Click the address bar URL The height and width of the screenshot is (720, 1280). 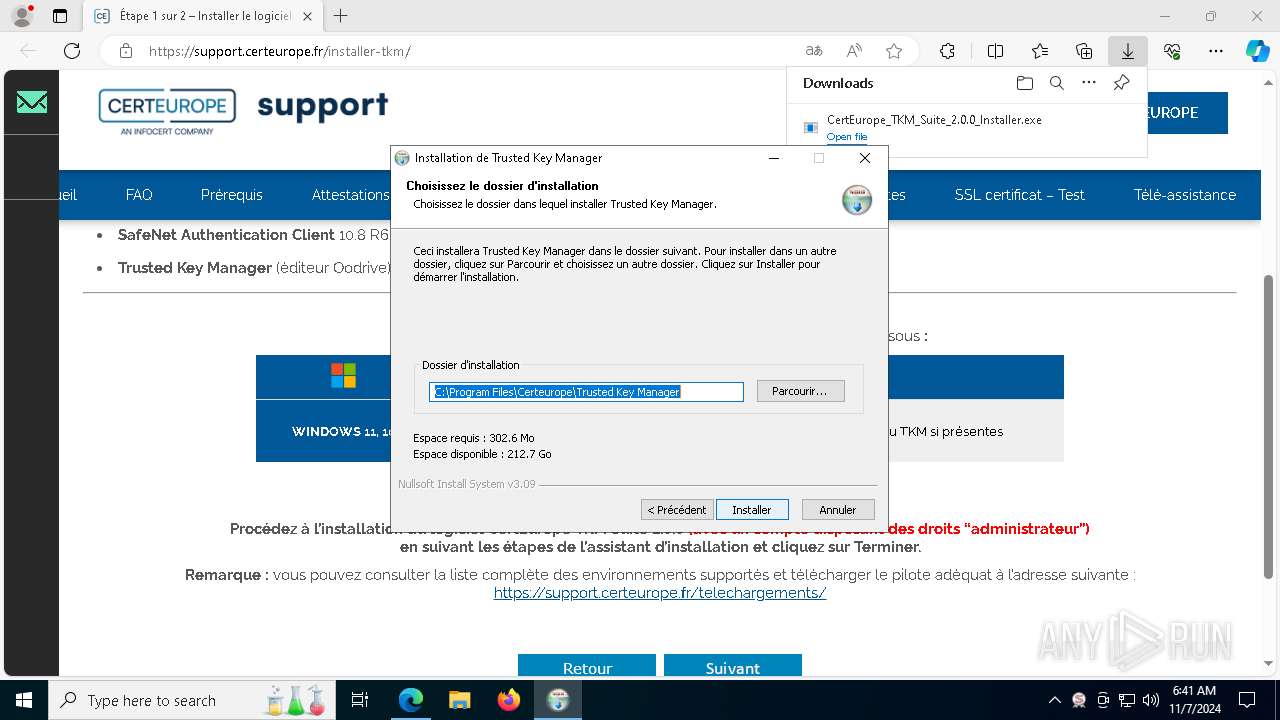(280, 51)
